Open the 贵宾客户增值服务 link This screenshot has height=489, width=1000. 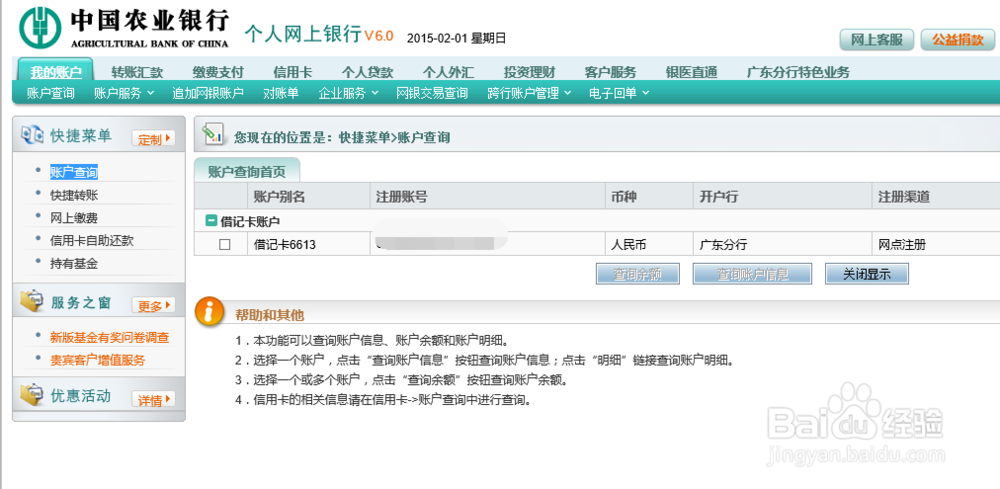tap(98, 360)
